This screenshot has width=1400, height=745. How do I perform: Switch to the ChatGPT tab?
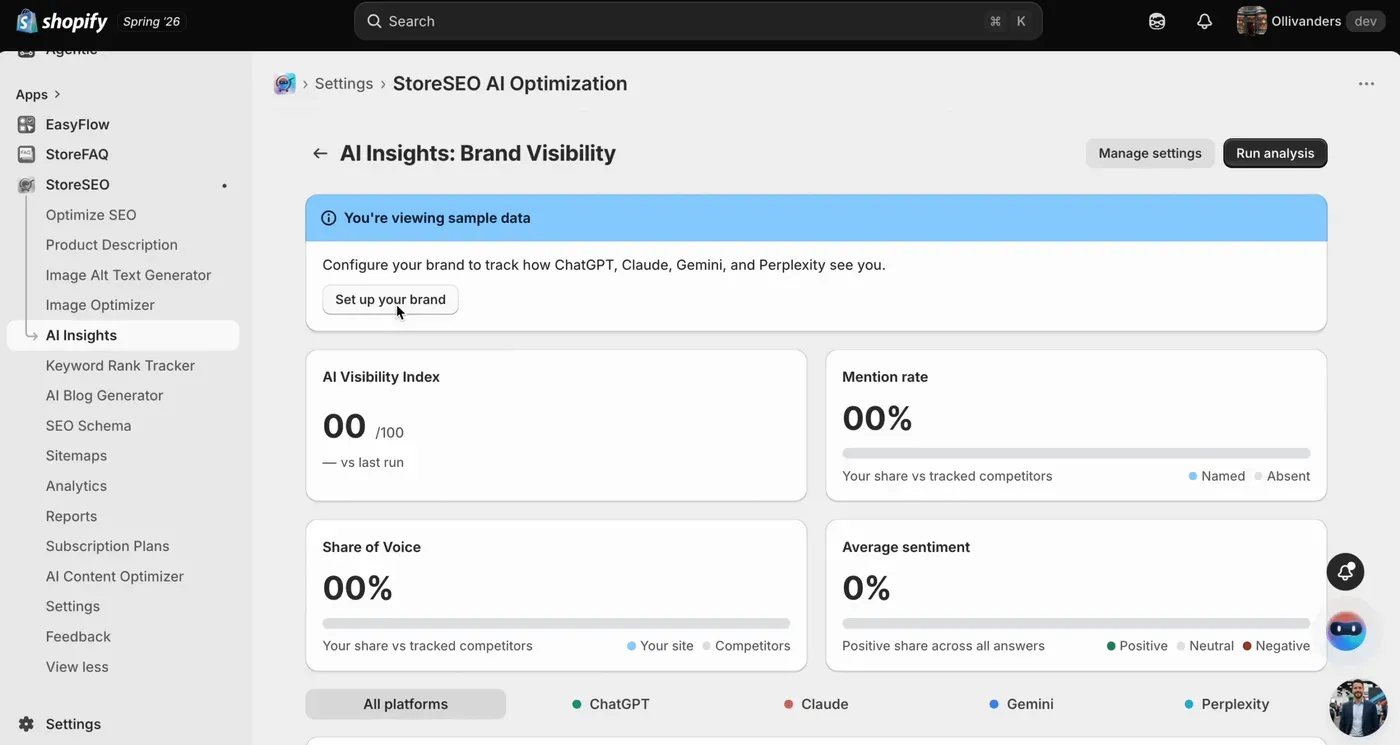pyautogui.click(x=610, y=704)
